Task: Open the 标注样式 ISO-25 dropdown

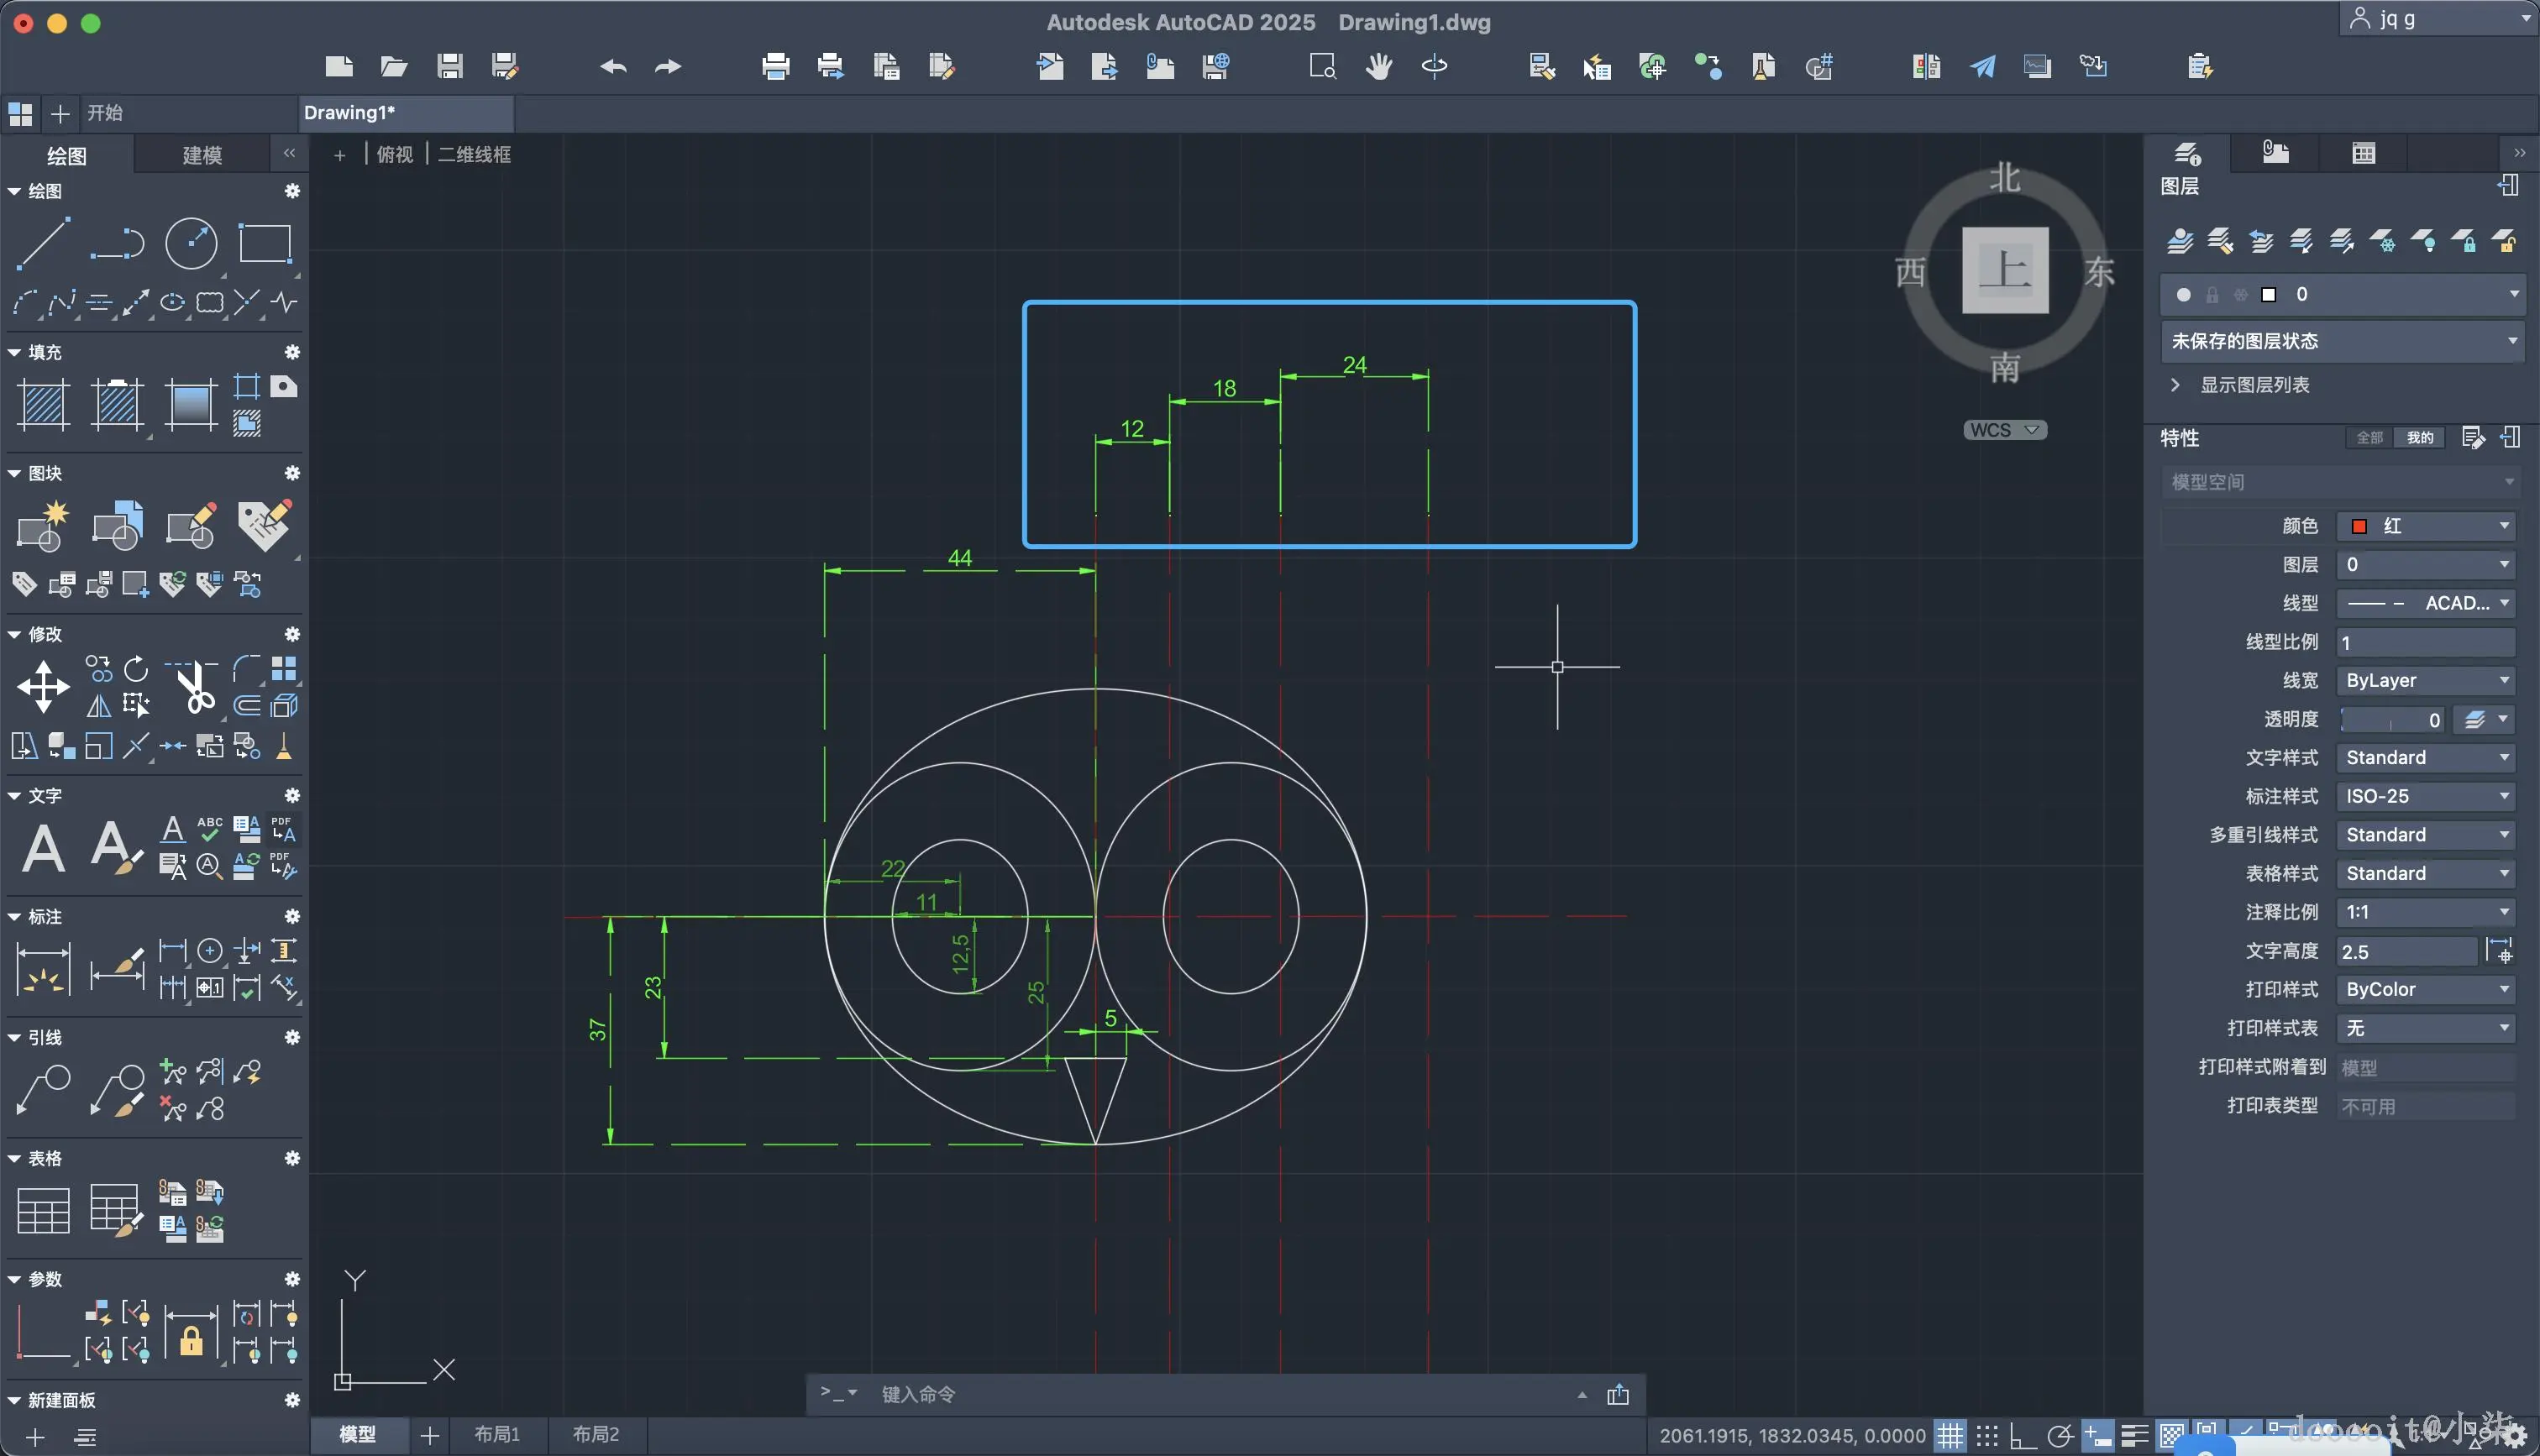Action: [x=2426, y=796]
